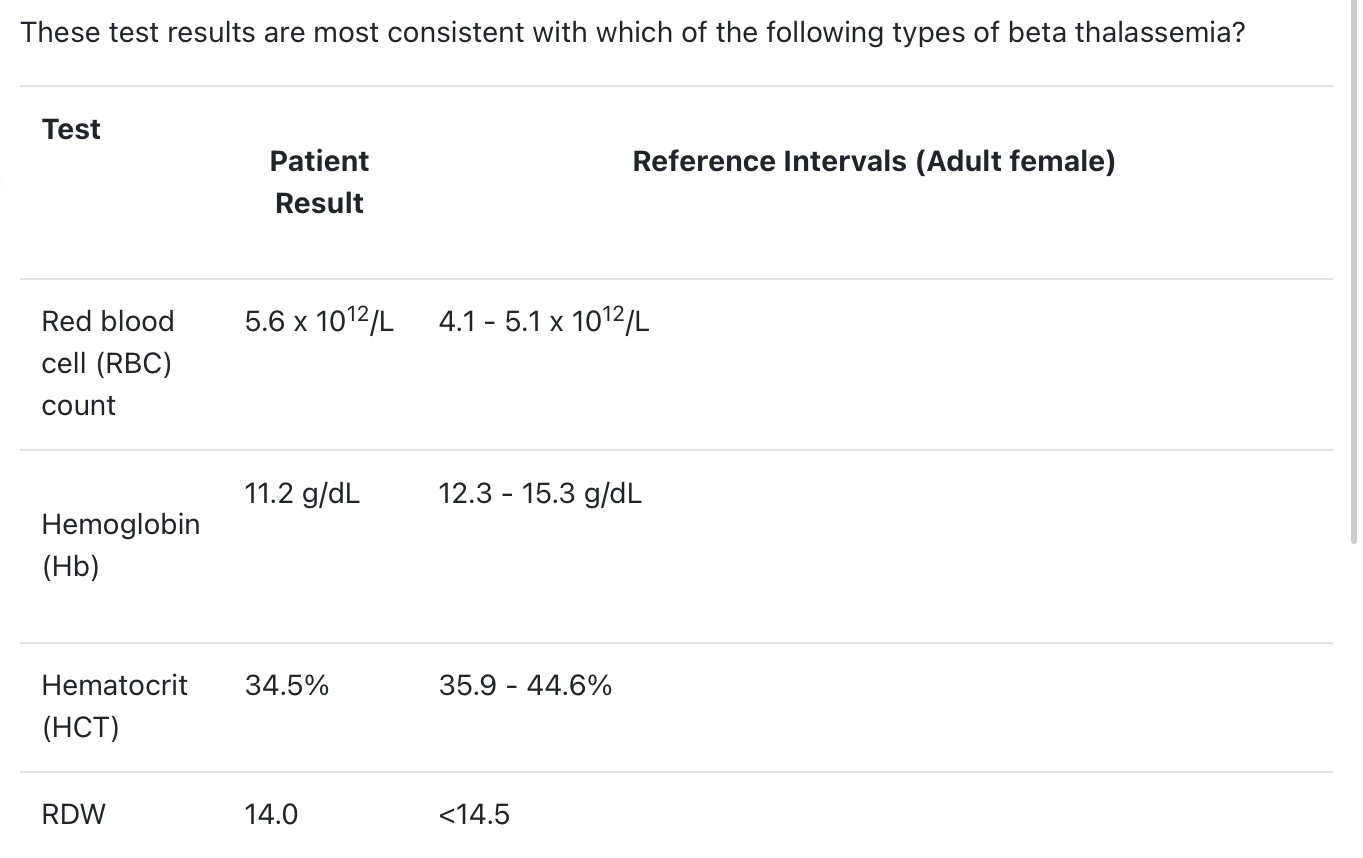Viewport: 1363px width, 858px height.
Task: Click hemoglobin reference range 12.3 - 15.3 g/dL
Action: pyautogui.click(x=540, y=493)
